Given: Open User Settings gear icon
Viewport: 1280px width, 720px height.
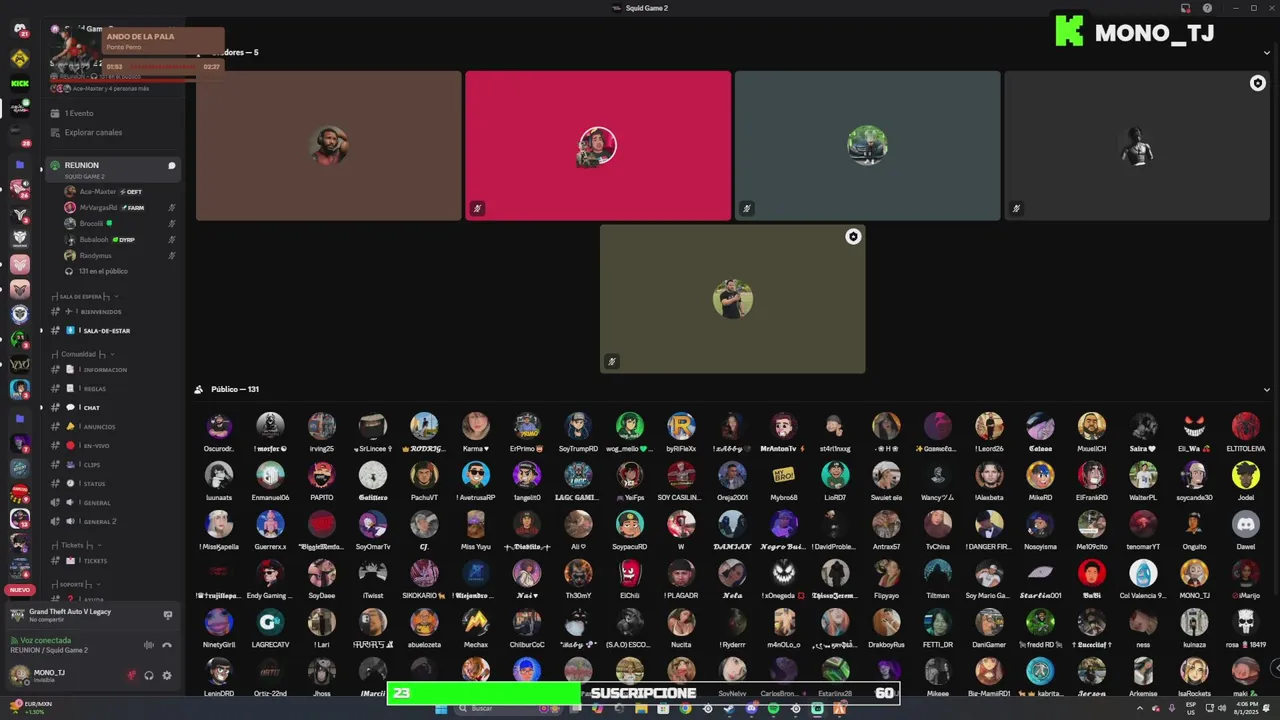Looking at the screenshot, I should (167, 675).
